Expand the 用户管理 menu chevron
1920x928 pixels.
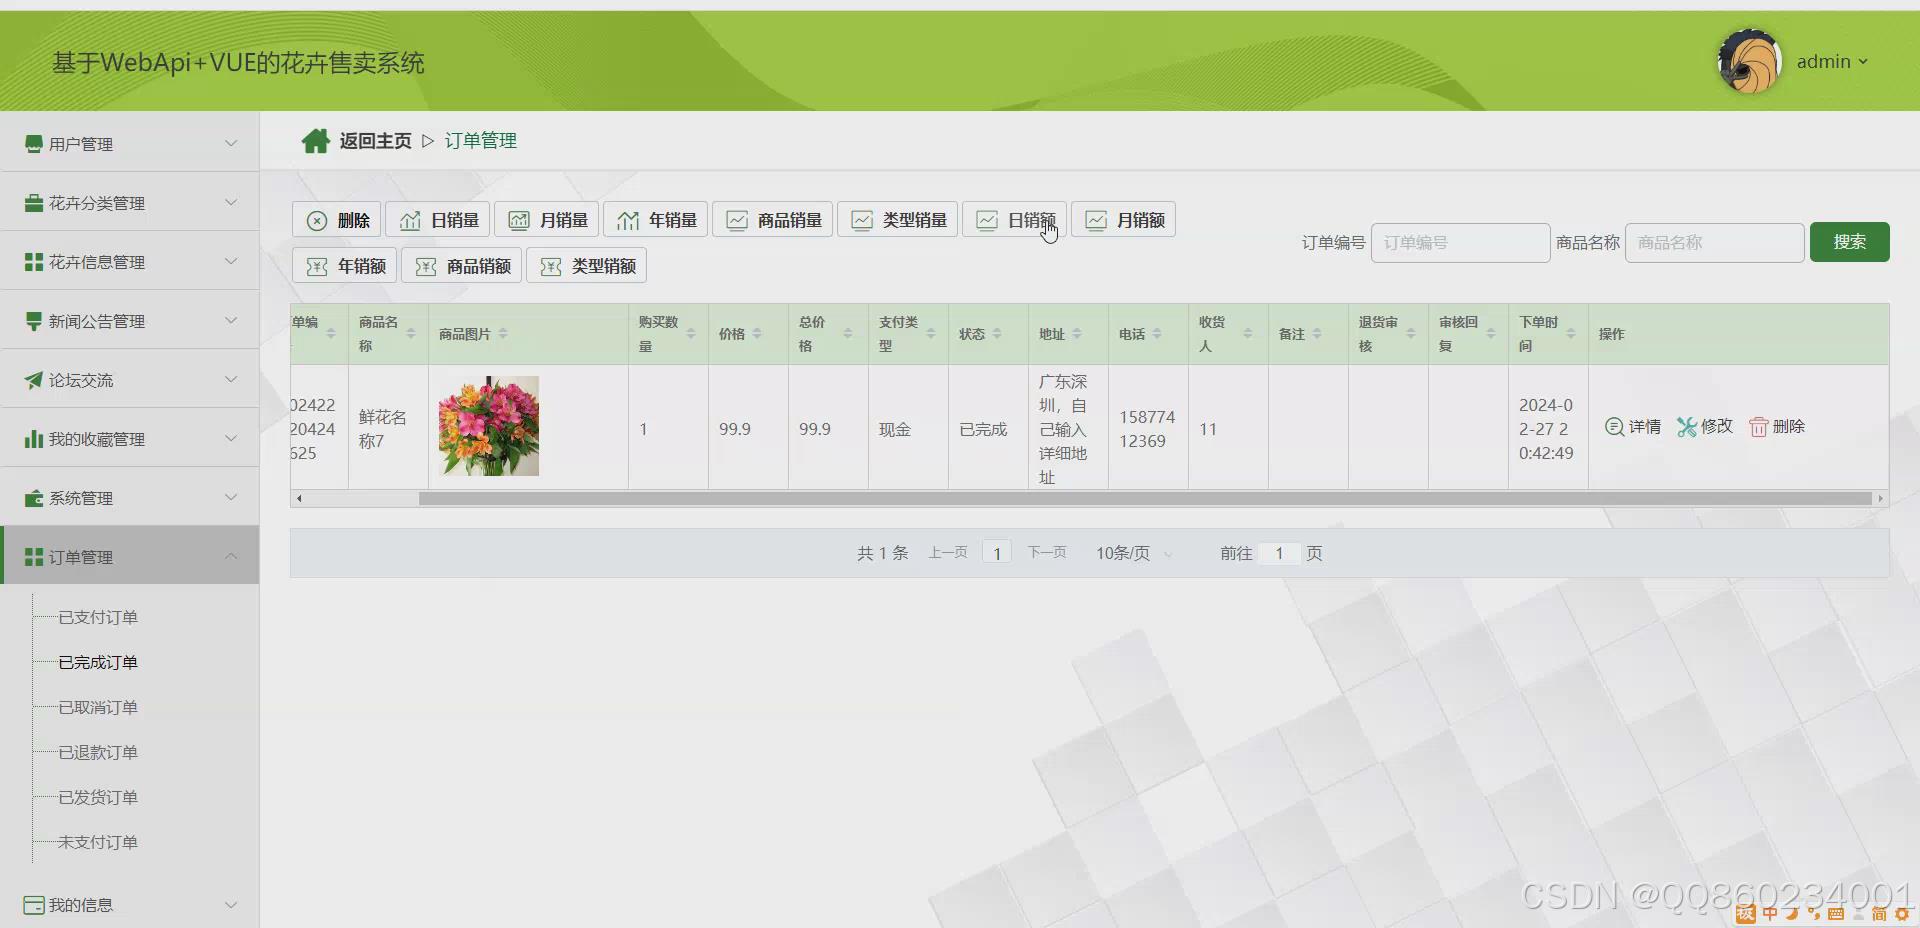231,143
